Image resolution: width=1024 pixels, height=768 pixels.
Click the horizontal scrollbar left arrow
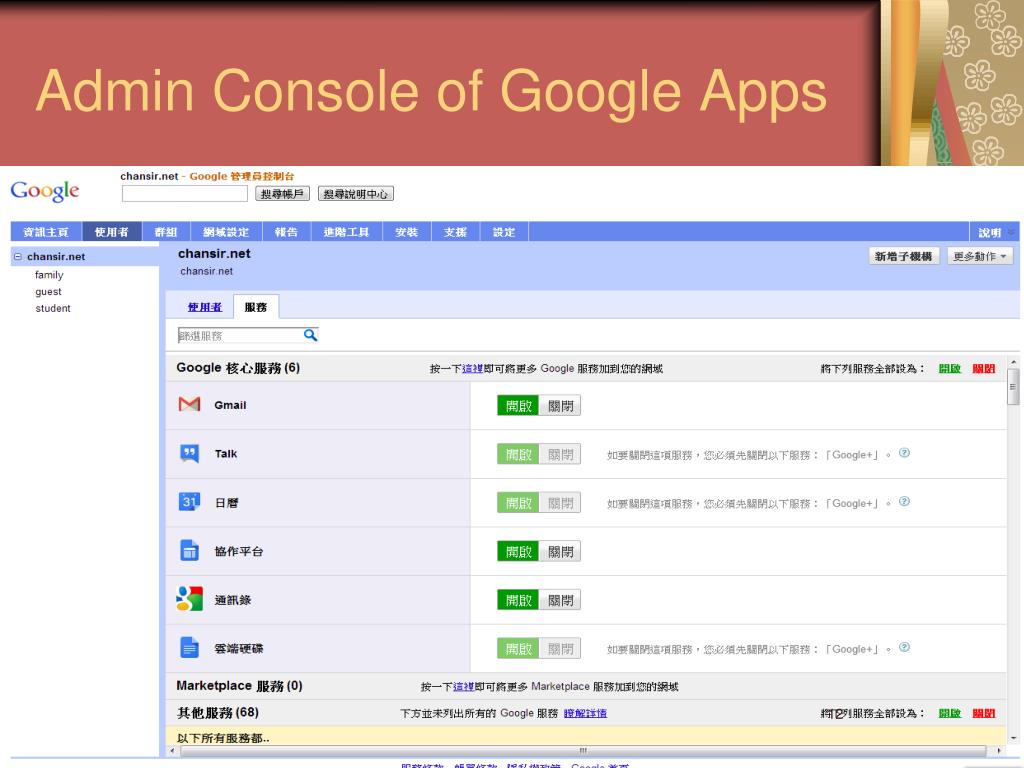click(172, 750)
